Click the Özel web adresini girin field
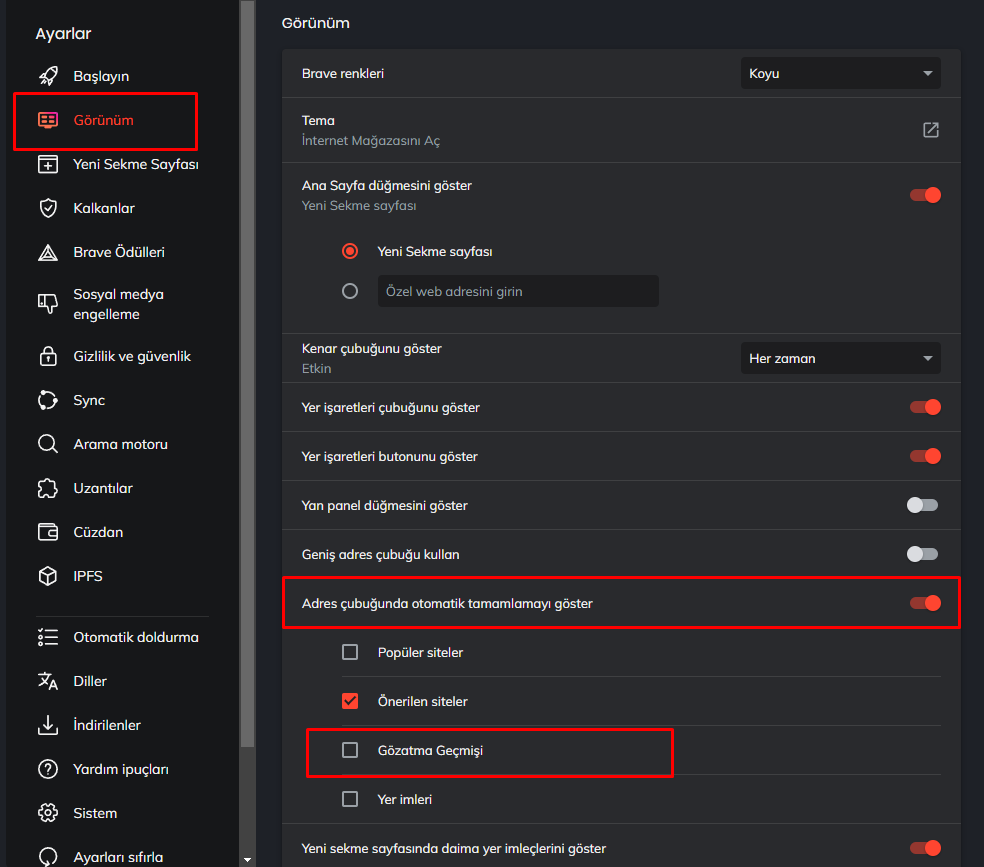This screenshot has width=984, height=867. pyautogui.click(x=518, y=291)
